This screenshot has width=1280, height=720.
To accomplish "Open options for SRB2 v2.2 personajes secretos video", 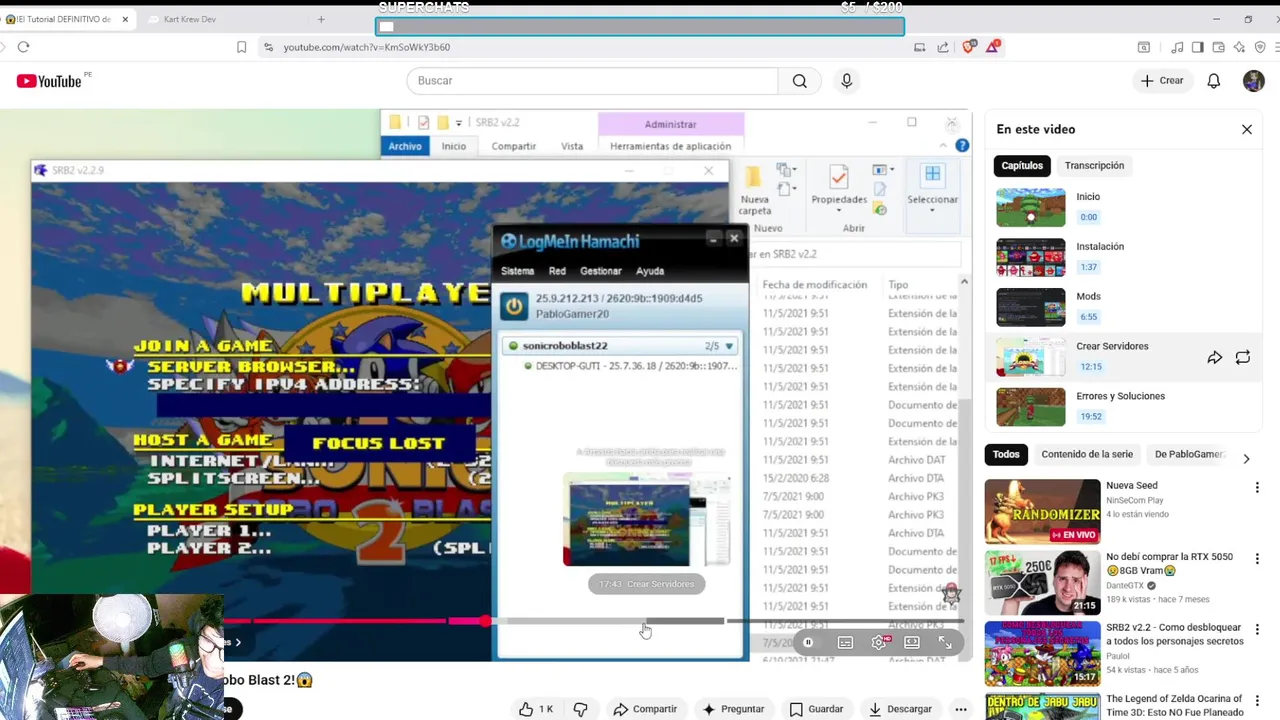I will coord(1257,630).
